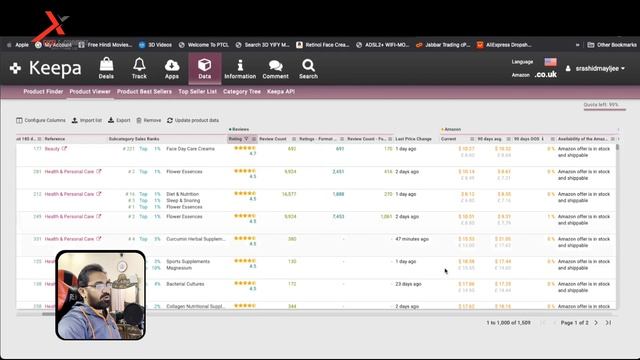
Task: Click the Page 1 of 2 label
Action: (x=574, y=323)
